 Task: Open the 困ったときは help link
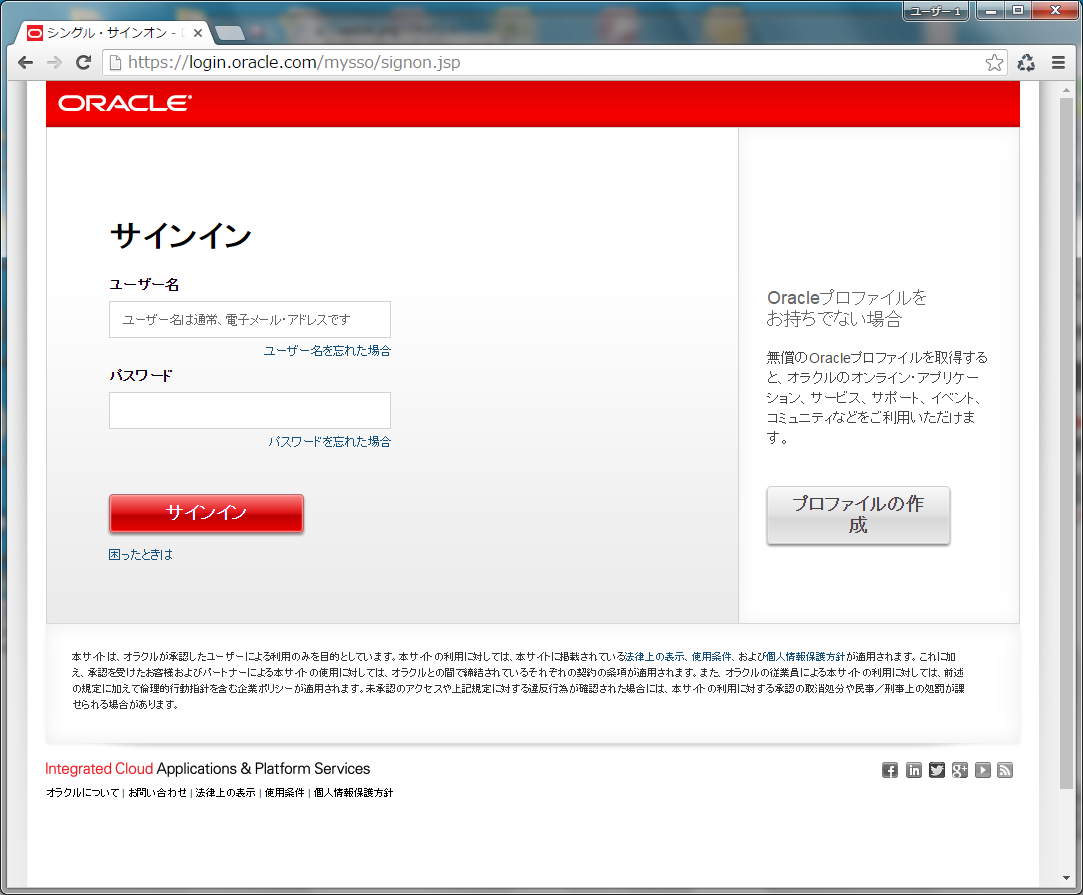141,555
